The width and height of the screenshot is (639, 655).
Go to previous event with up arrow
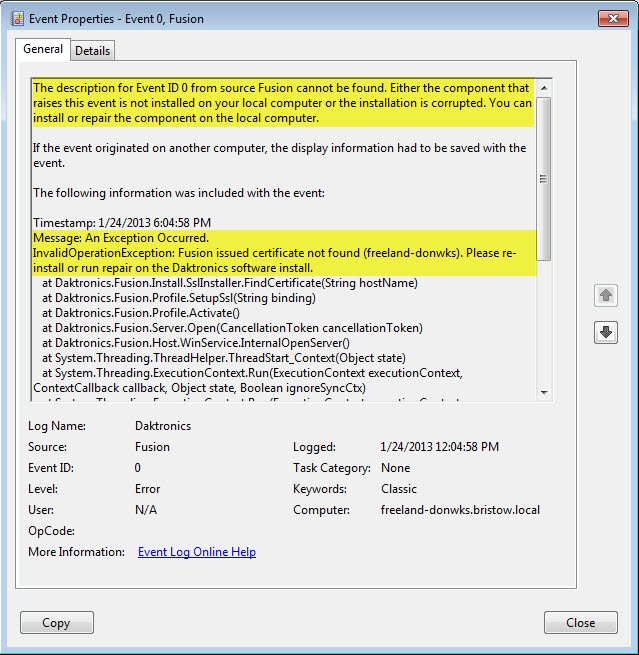tap(606, 295)
